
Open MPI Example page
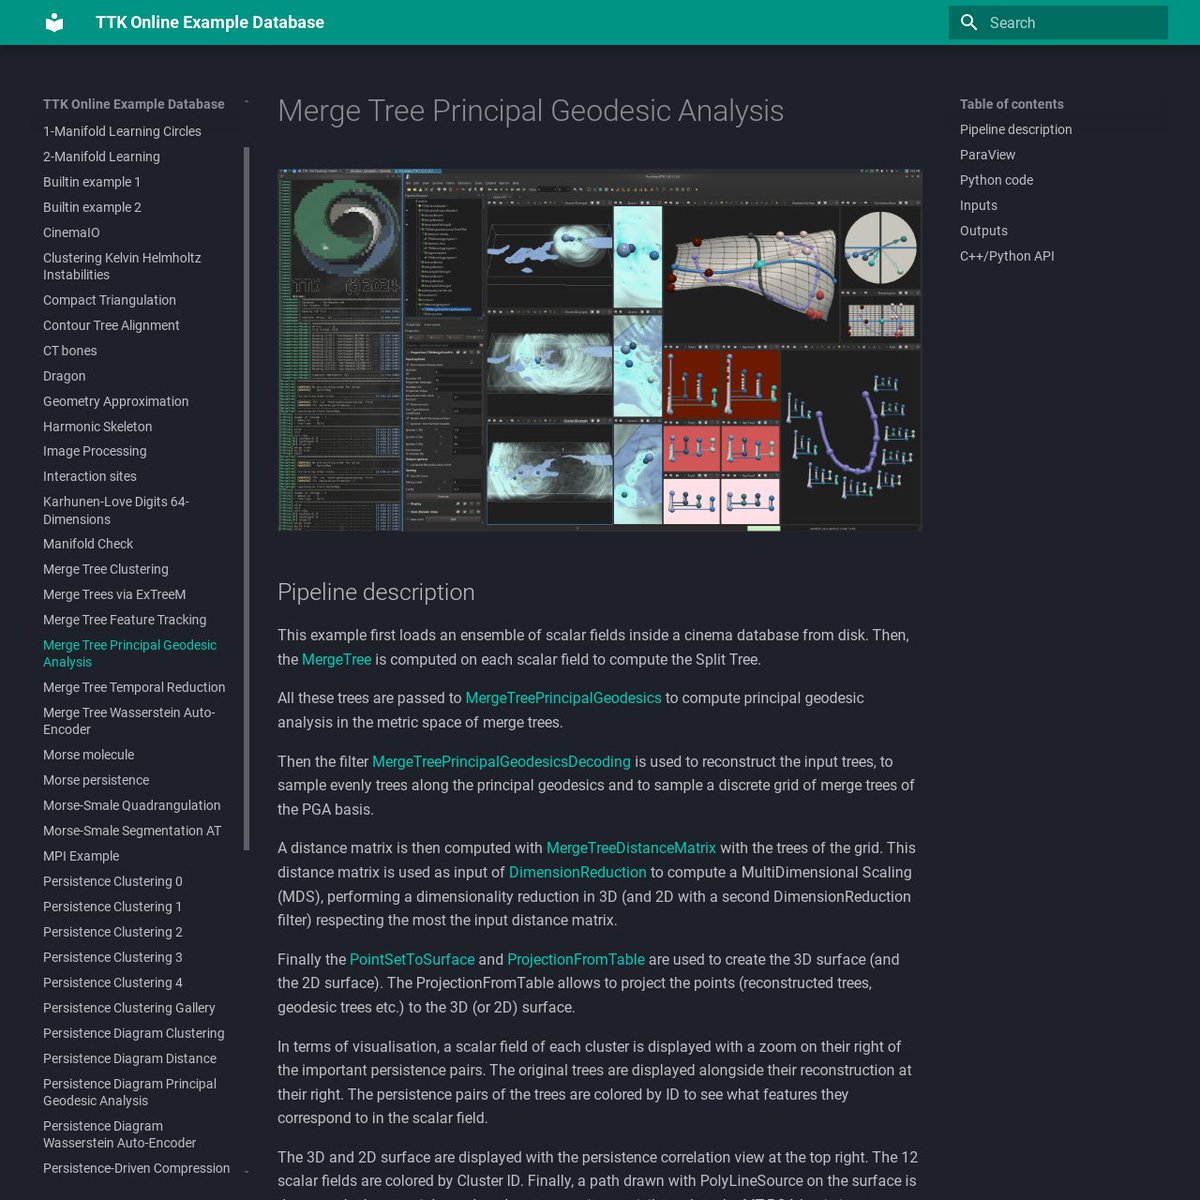point(81,856)
